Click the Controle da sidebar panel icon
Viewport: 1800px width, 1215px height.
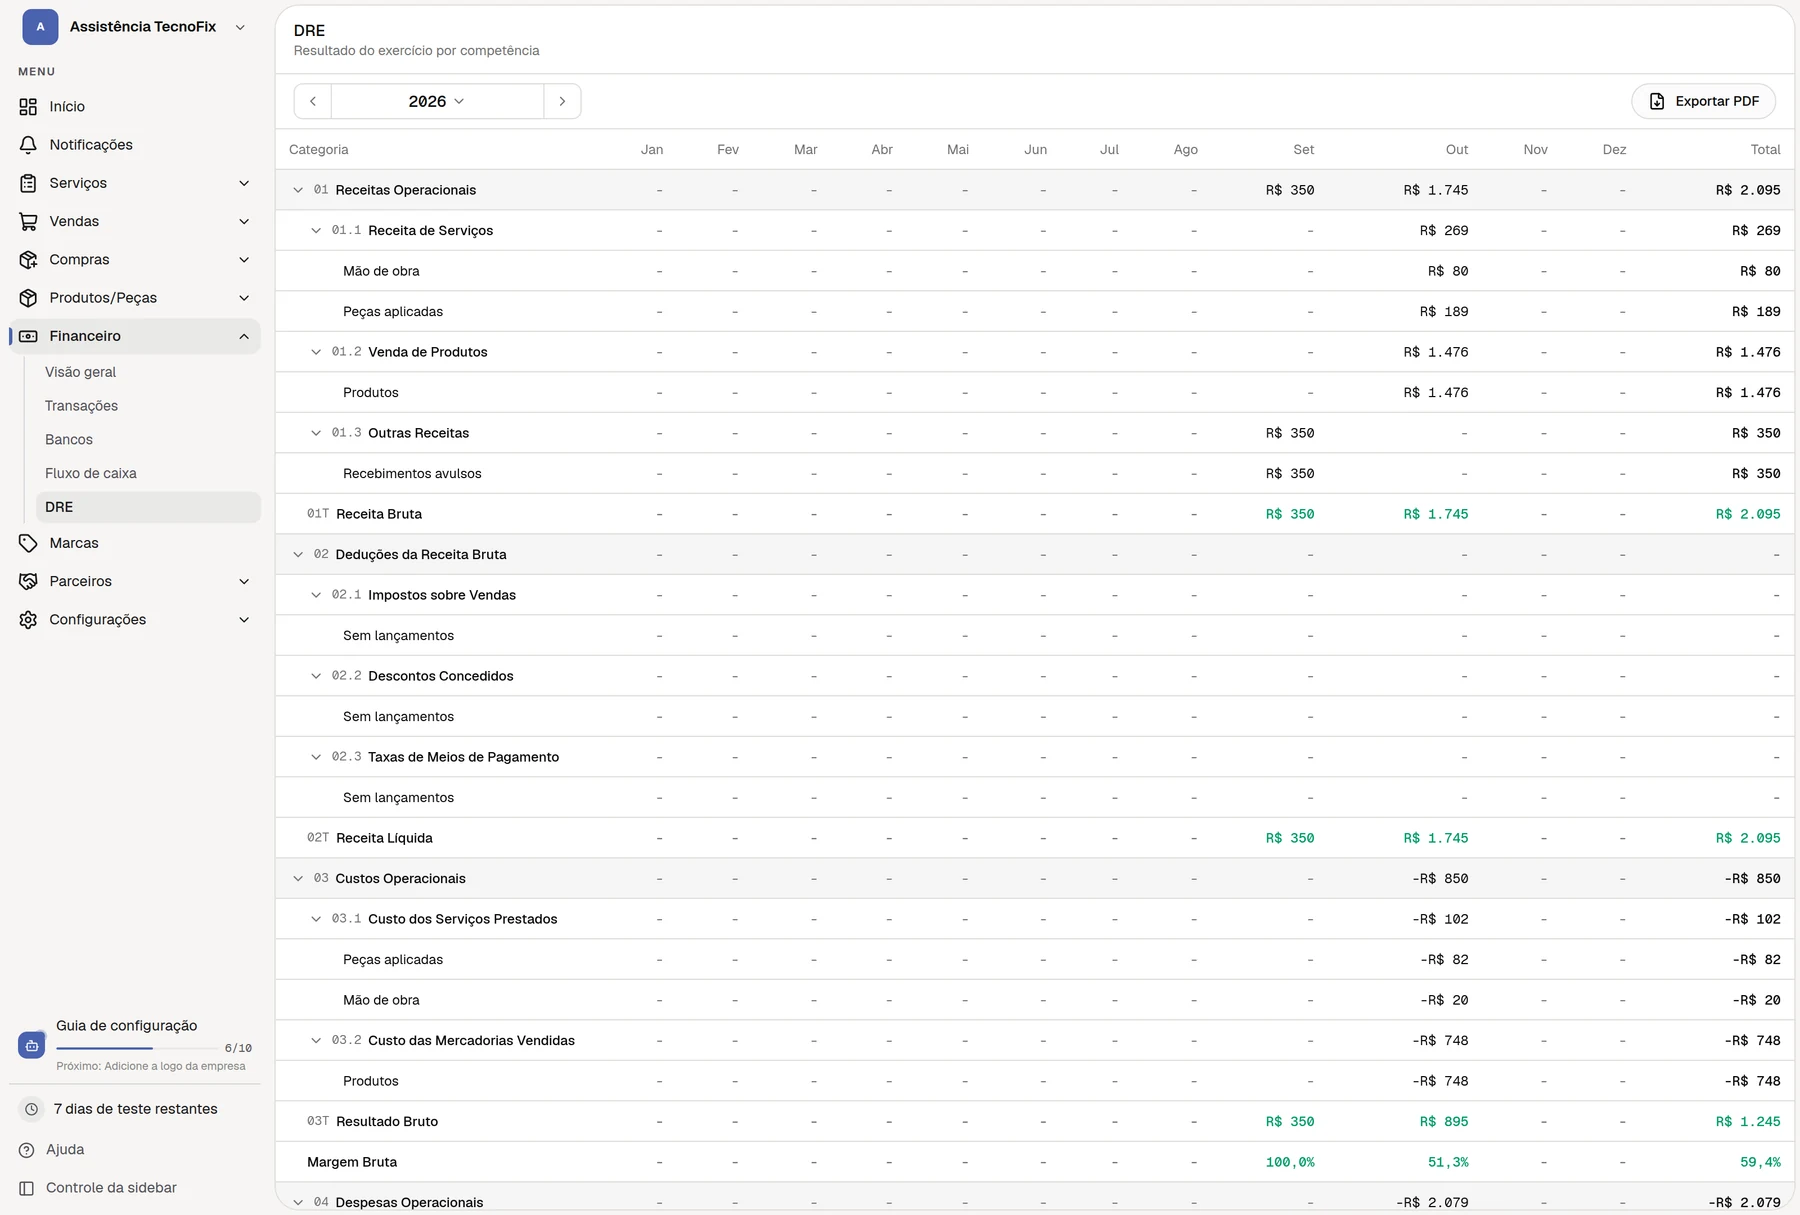coord(27,1188)
